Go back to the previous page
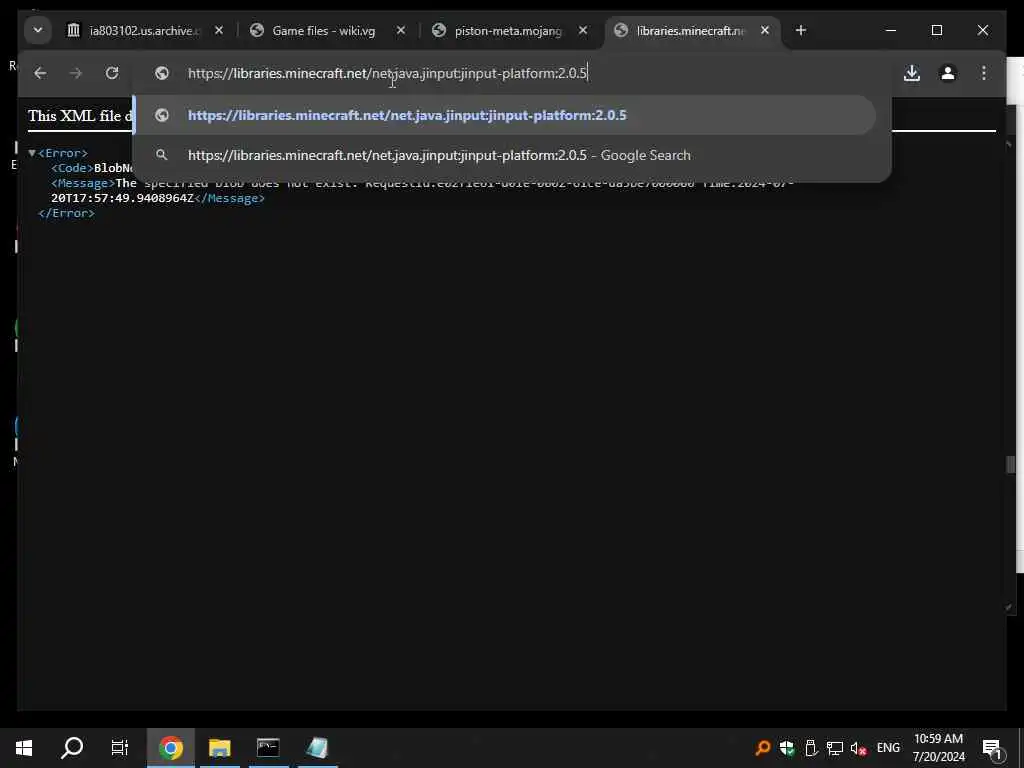This screenshot has height=768, width=1024. [x=40, y=73]
